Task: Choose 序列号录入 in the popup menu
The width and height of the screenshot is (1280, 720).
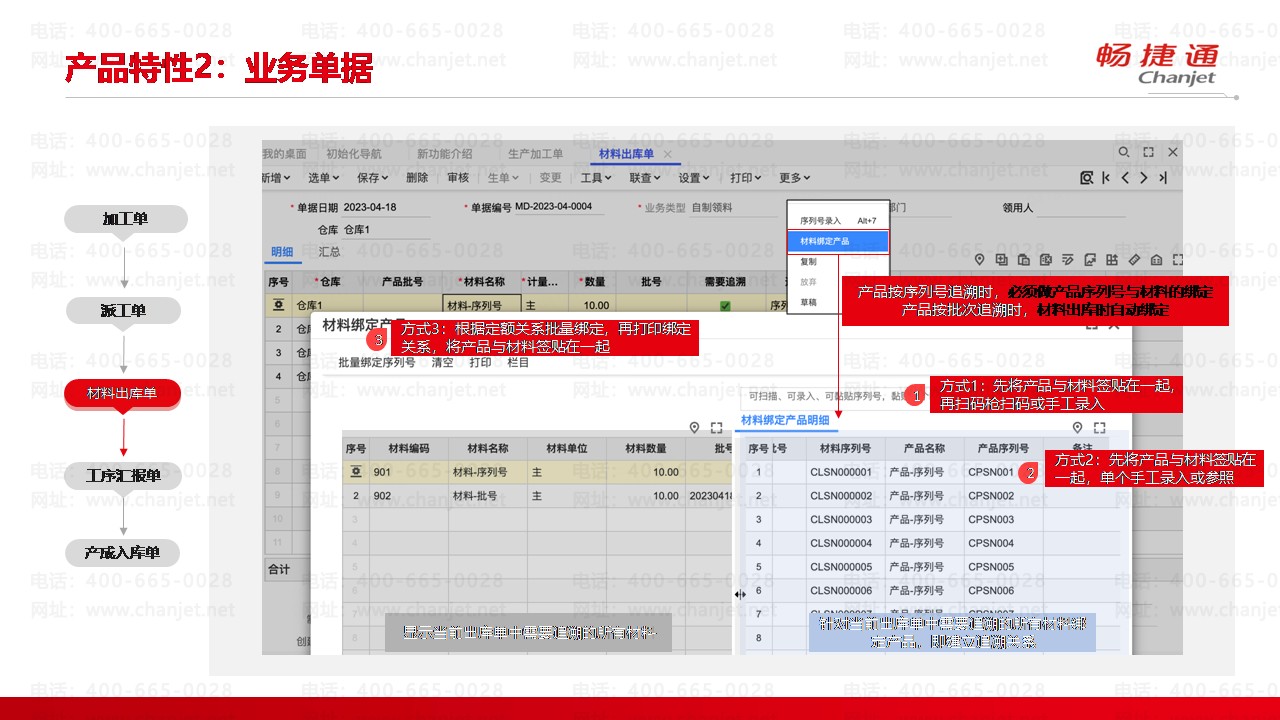Action: [x=838, y=220]
